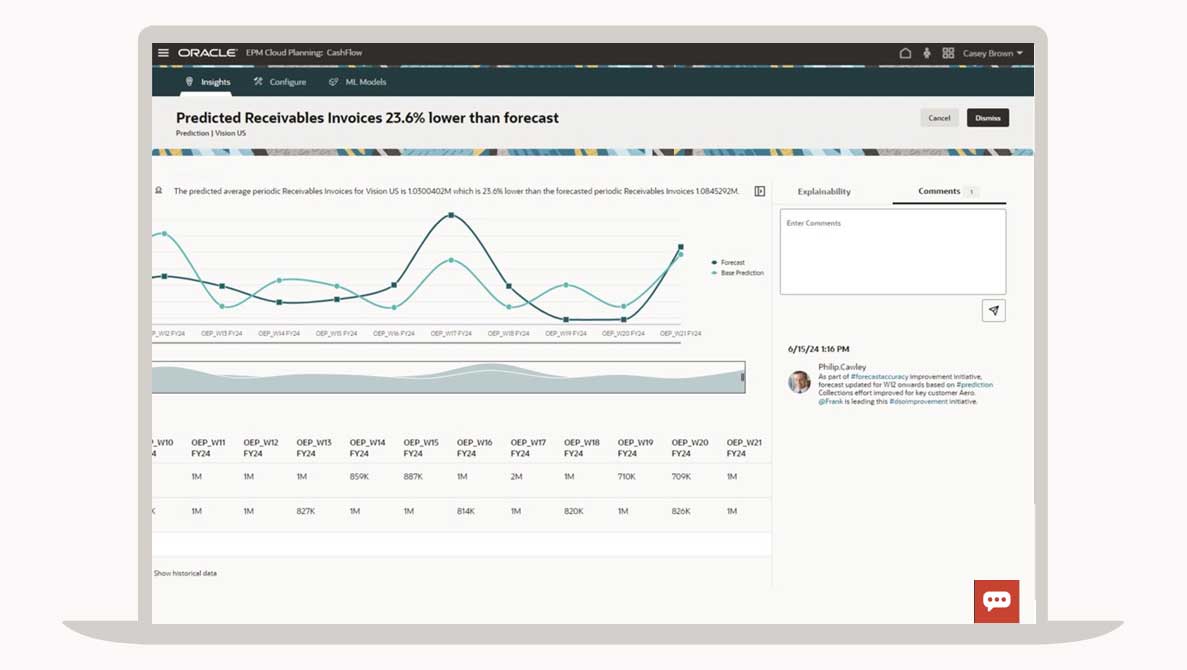This screenshot has height=670, width=1187.
Task: Click the Oracle logo
Action: [207, 53]
